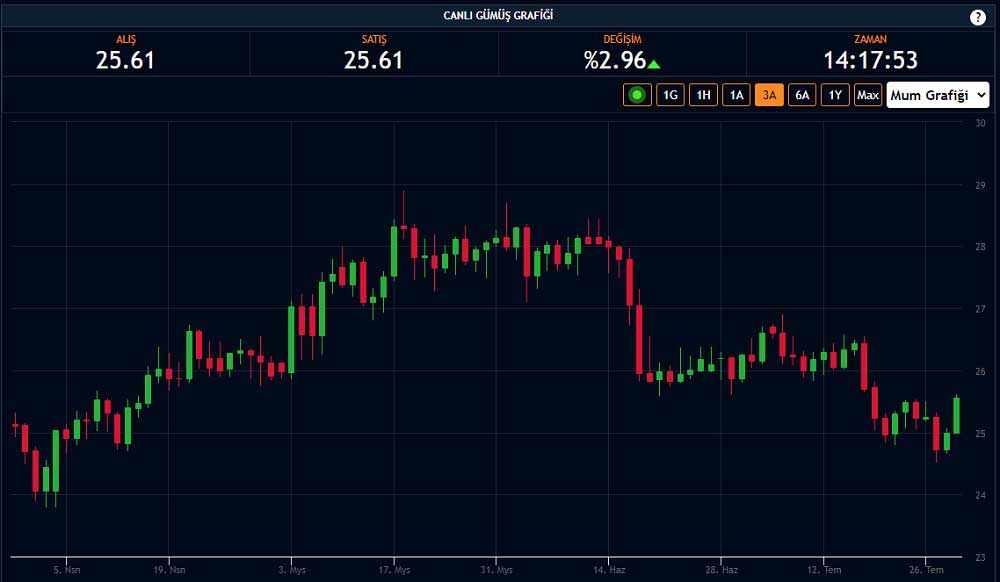Select the 1Y yearly range

[x=835, y=95]
